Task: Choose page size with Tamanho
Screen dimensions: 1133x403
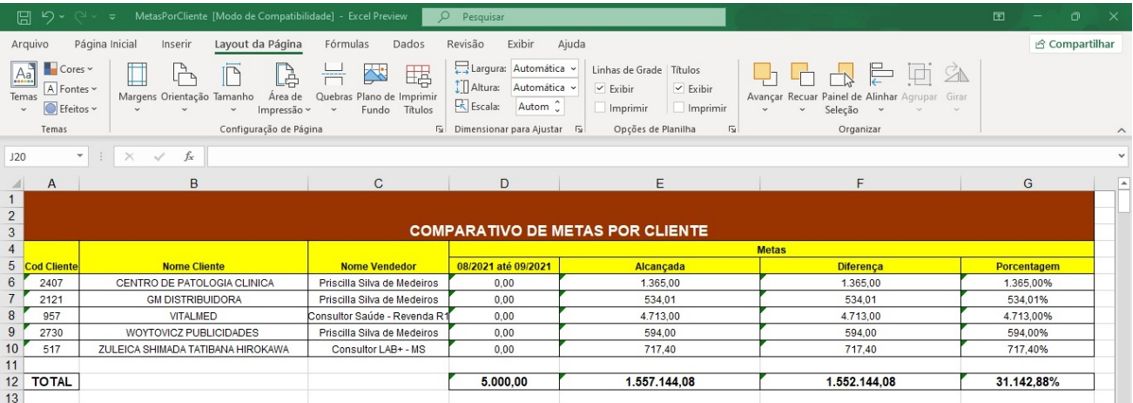Action: 233,87
